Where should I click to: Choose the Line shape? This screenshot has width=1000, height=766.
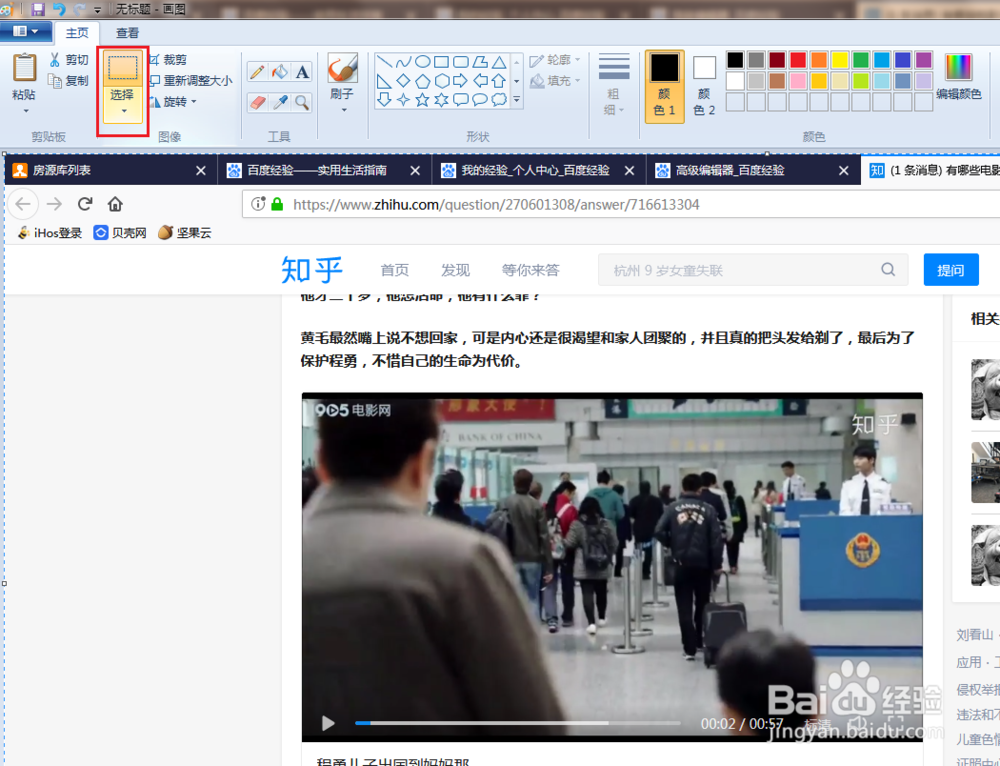tap(384, 62)
